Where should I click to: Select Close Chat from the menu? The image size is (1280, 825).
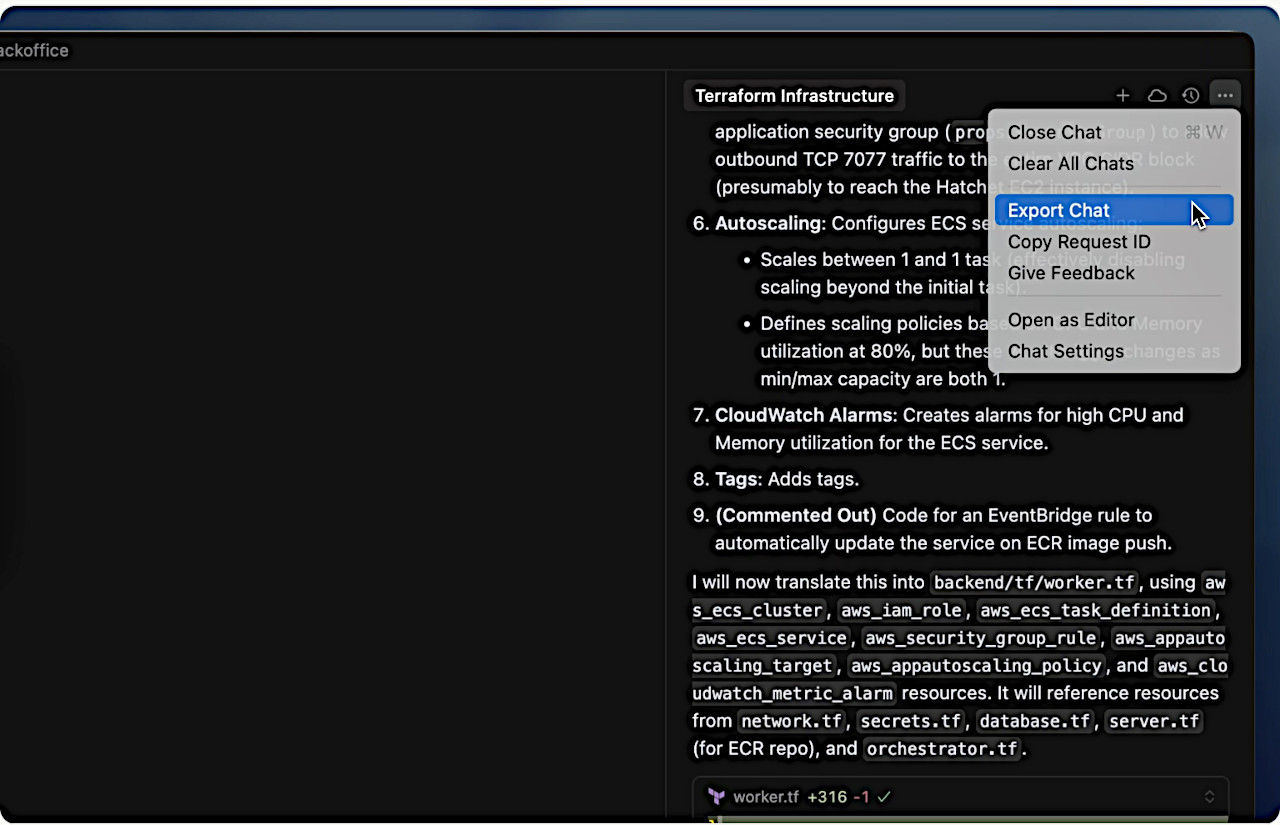click(1054, 132)
